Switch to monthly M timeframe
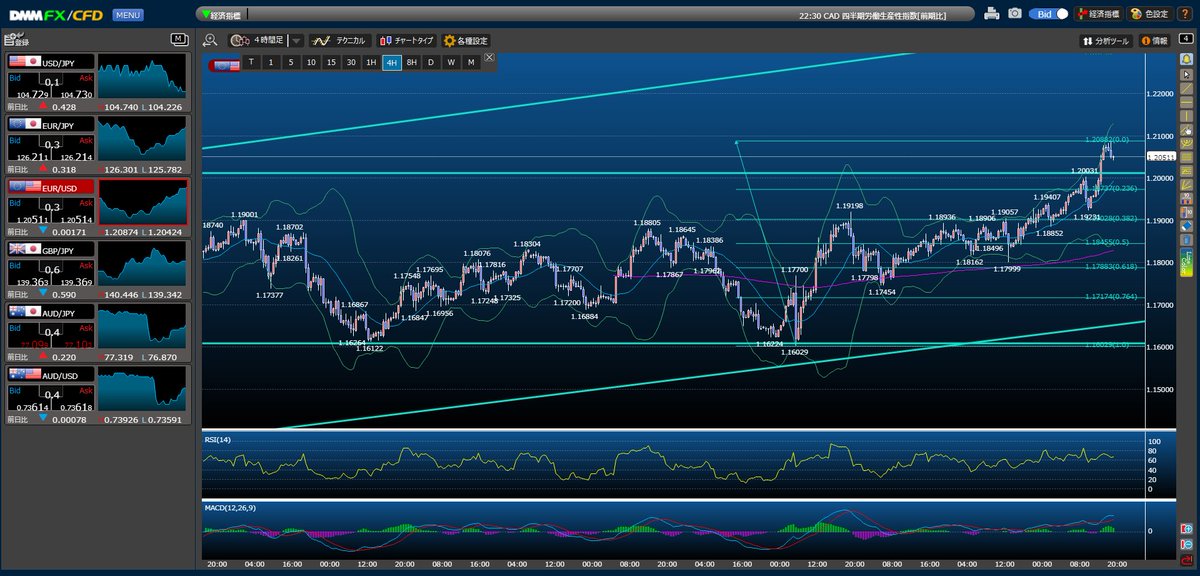 471,62
